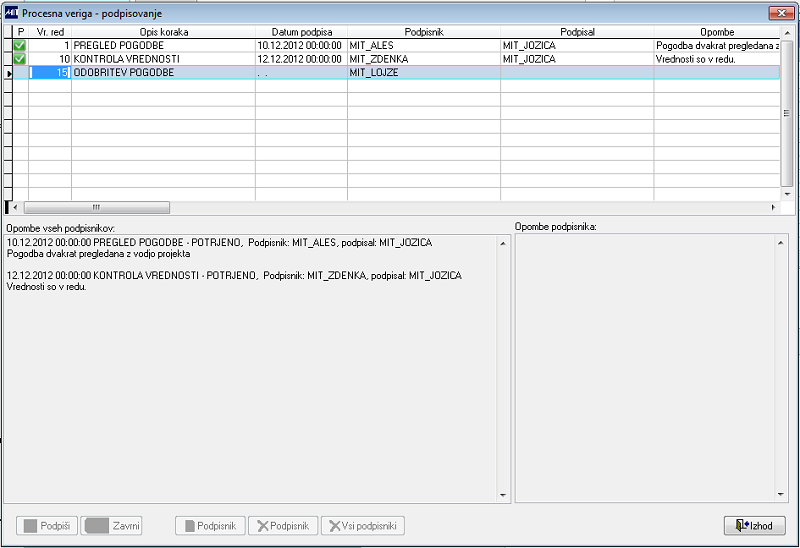Click the 'Opombe vseh podpisnikov:' label
Screen dimensions: 800x548
point(60,228)
